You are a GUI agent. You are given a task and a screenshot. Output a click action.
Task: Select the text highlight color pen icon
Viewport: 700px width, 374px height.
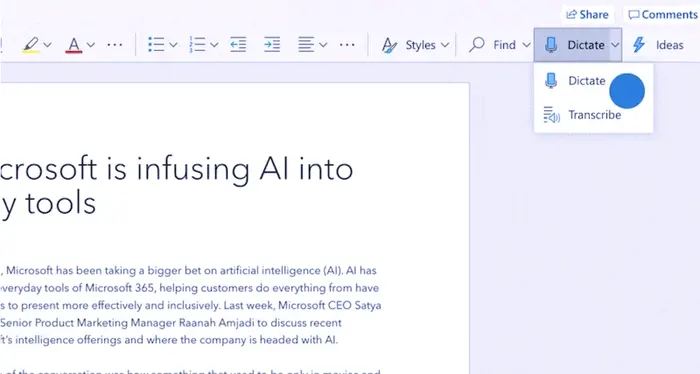[31, 45]
